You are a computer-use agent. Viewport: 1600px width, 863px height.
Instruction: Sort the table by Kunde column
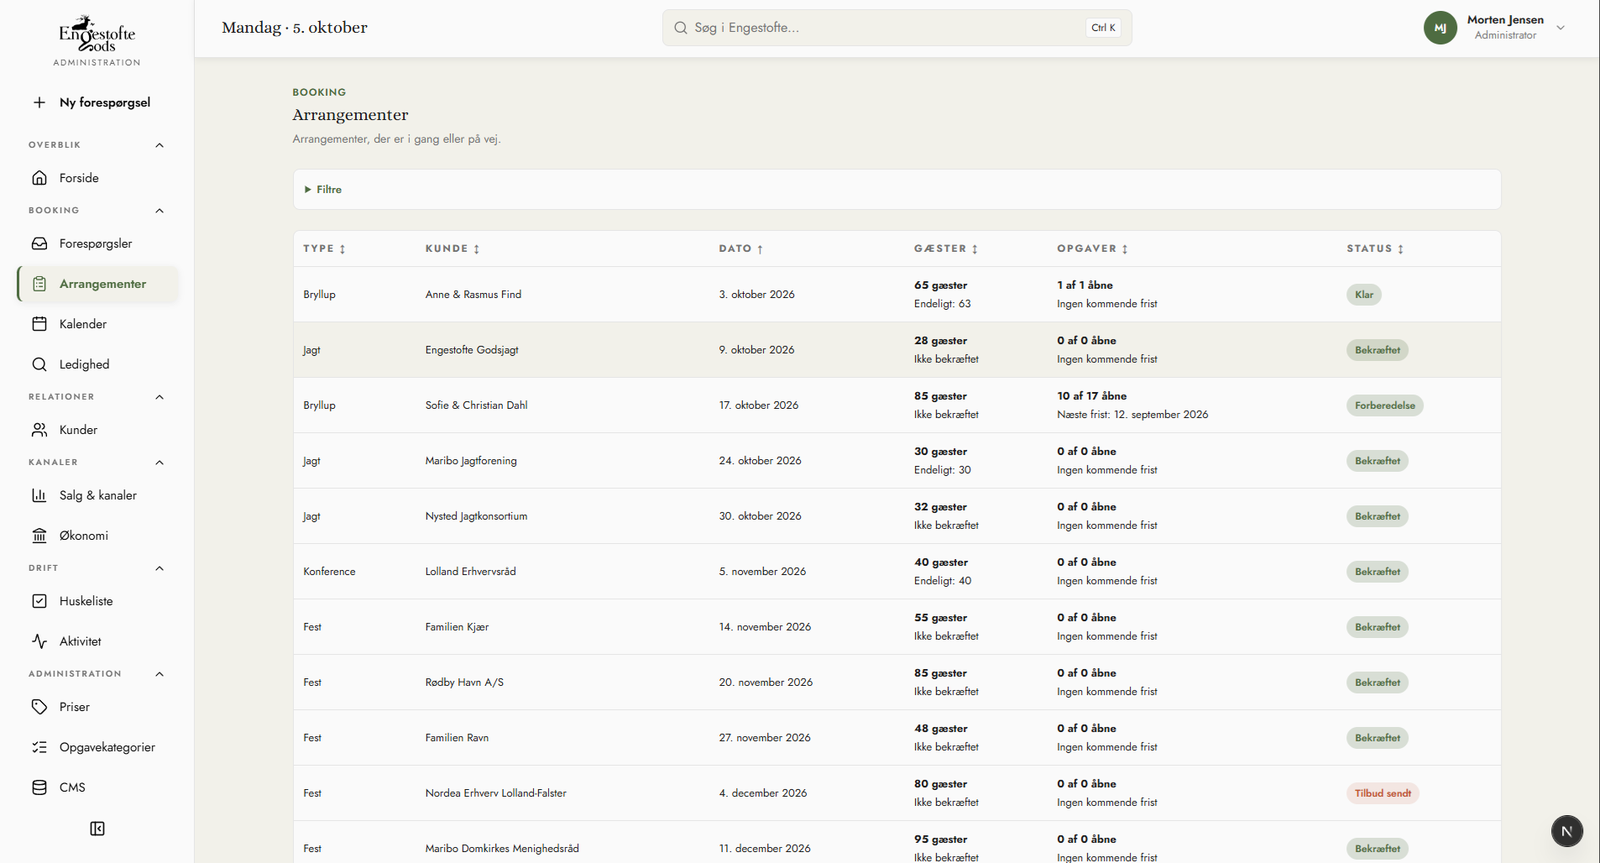pos(452,249)
